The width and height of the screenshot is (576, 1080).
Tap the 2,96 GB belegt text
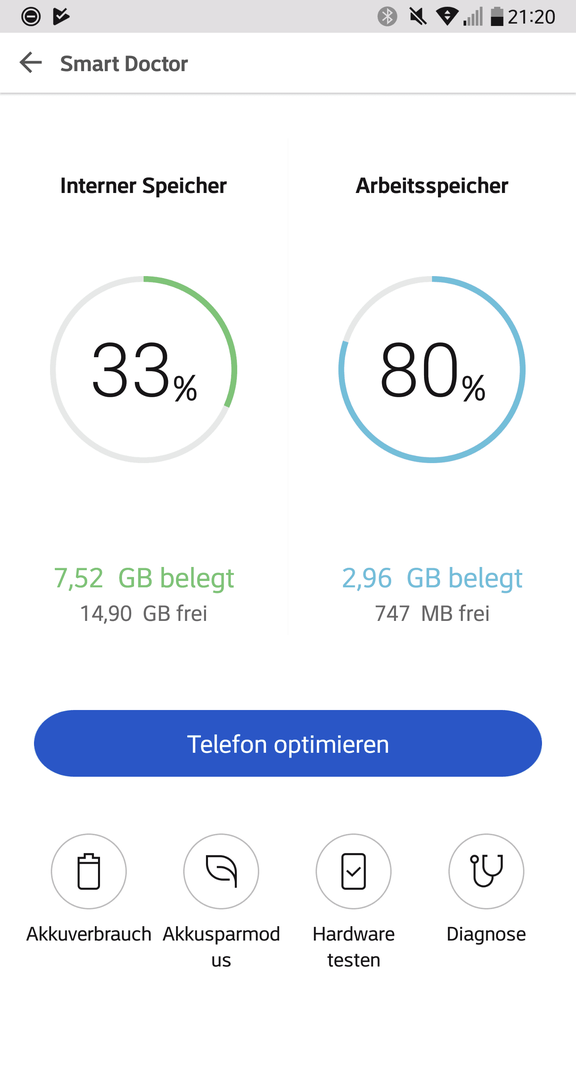pos(432,578)
